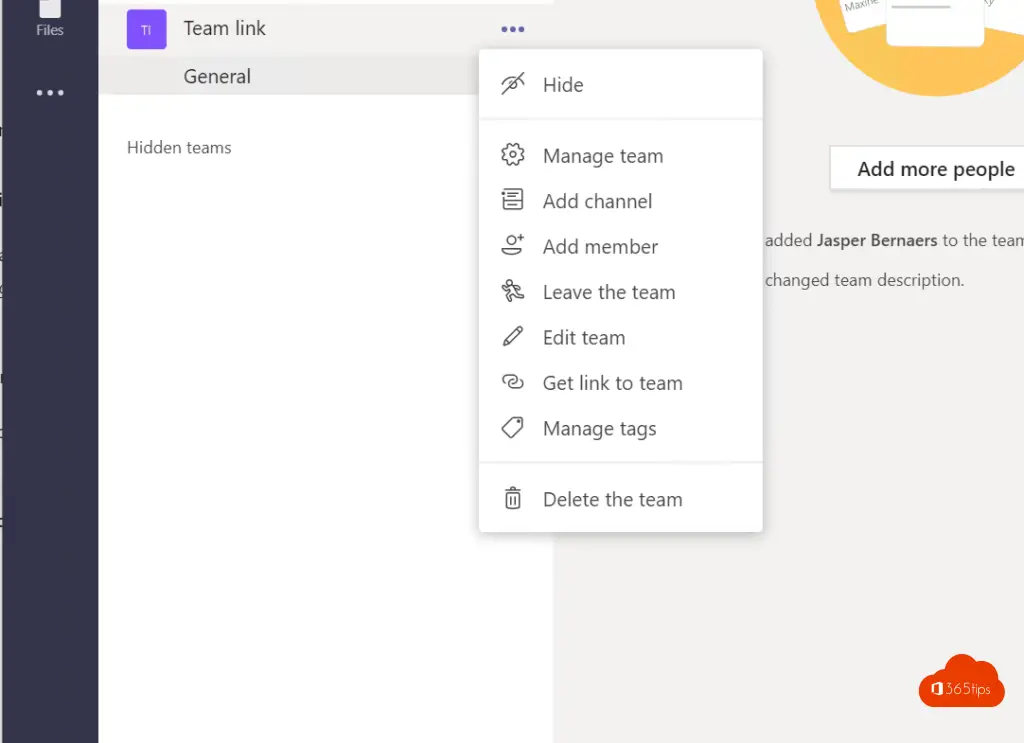Click the Edit team pencil icon
Viewport: 1024px width, 743px height.
click(512, 337)
